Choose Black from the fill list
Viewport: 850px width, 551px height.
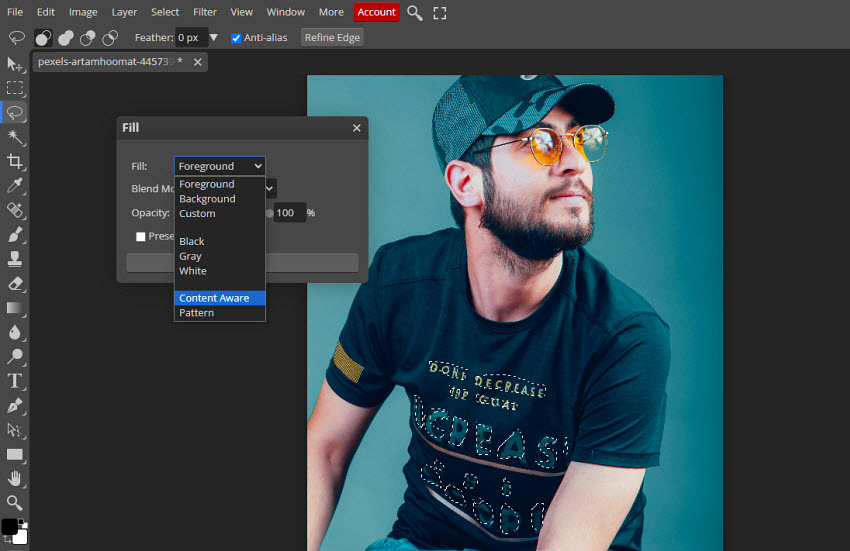click(x=220, y=241)
